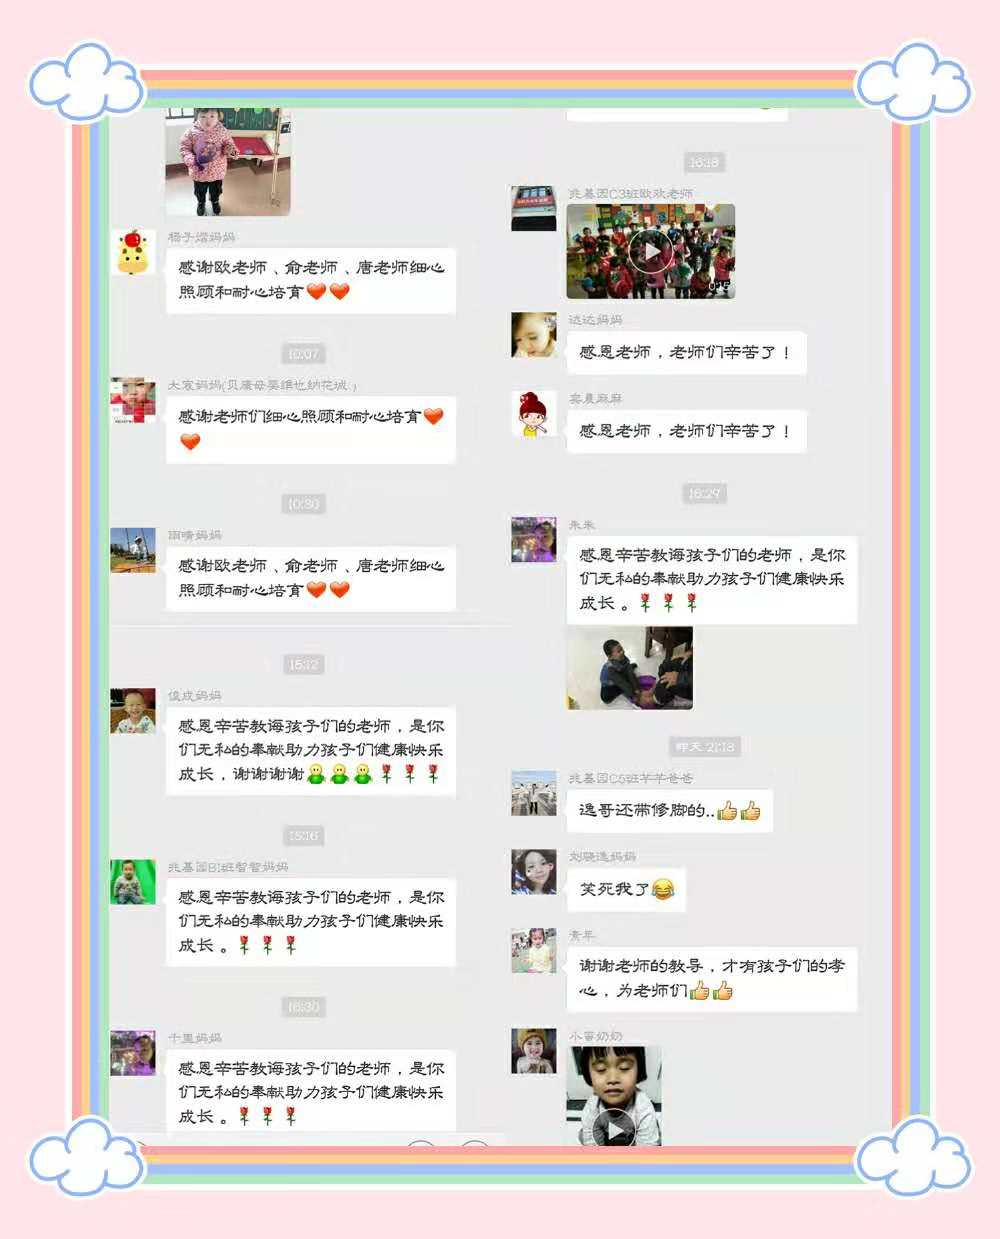Image resolution: width=1000 pixels, height=1239 pixels.
Task: Select 达达妈妈's '感恩老师，老师们辛苦了' message
Action: (686, 353)
